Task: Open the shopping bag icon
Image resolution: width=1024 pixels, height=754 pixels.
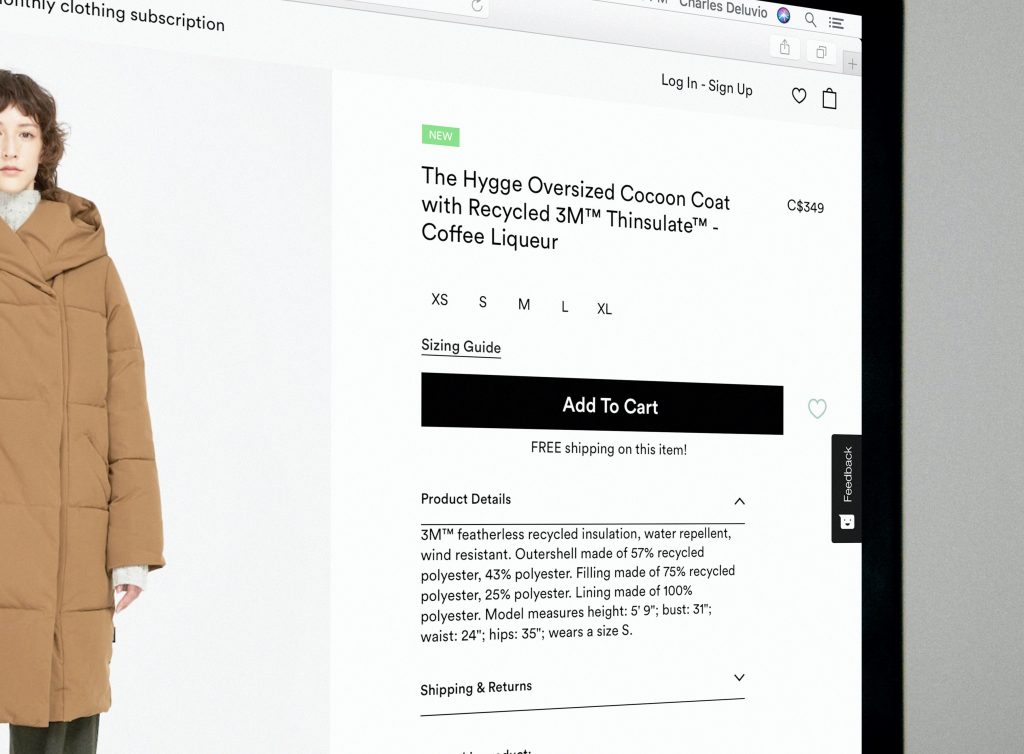Action: tap(829, 99)
